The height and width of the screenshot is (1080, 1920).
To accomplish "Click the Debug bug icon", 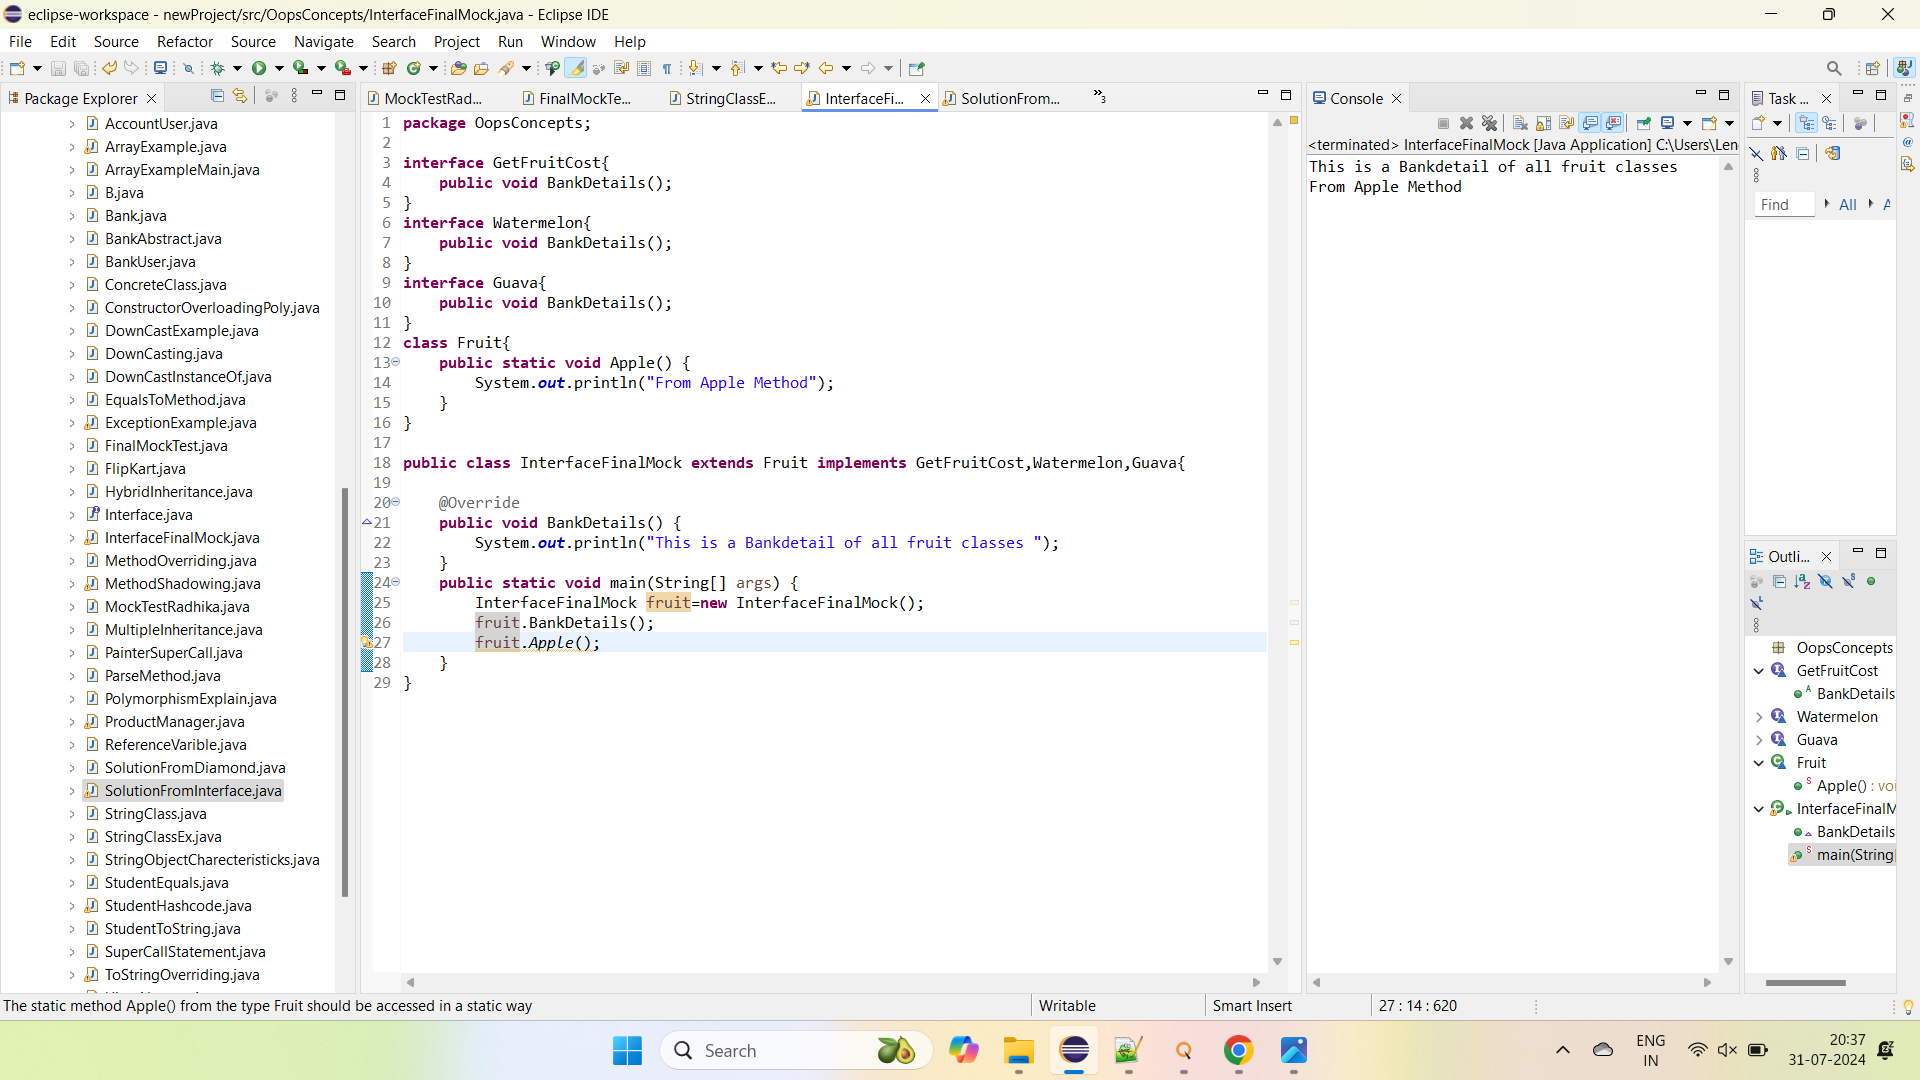I will (217, 68).
